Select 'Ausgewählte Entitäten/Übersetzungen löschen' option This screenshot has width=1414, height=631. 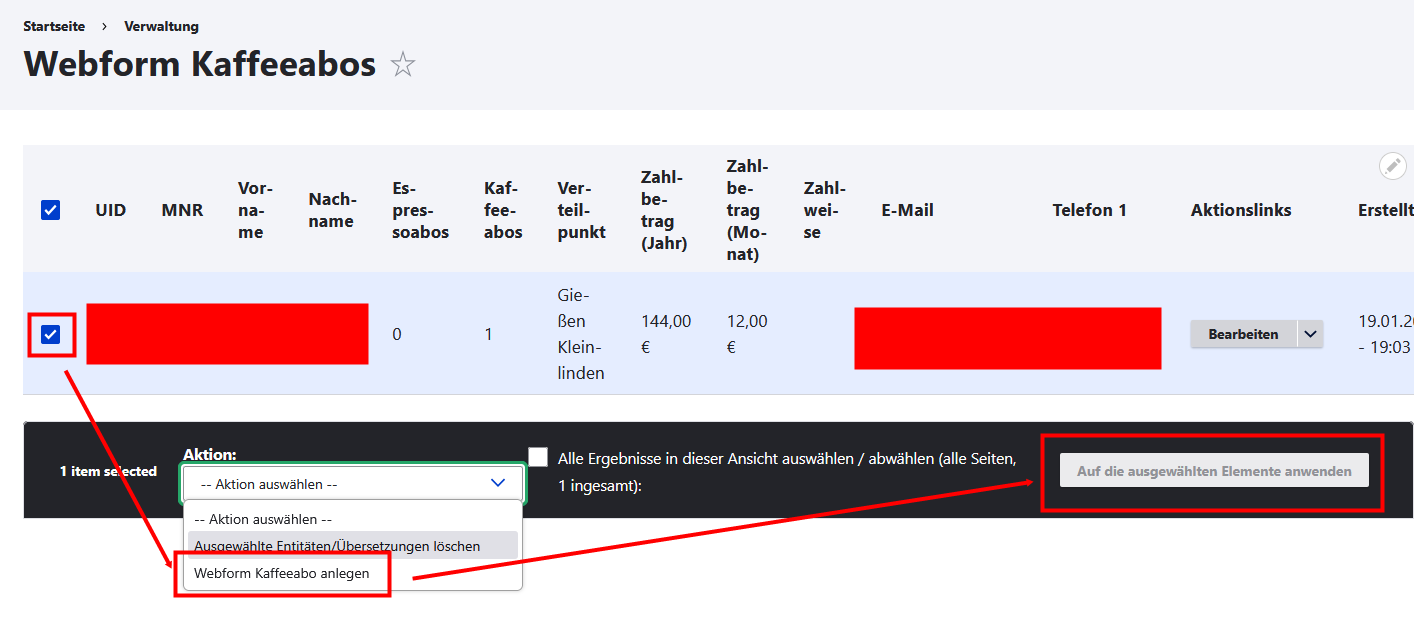(337, 546)
